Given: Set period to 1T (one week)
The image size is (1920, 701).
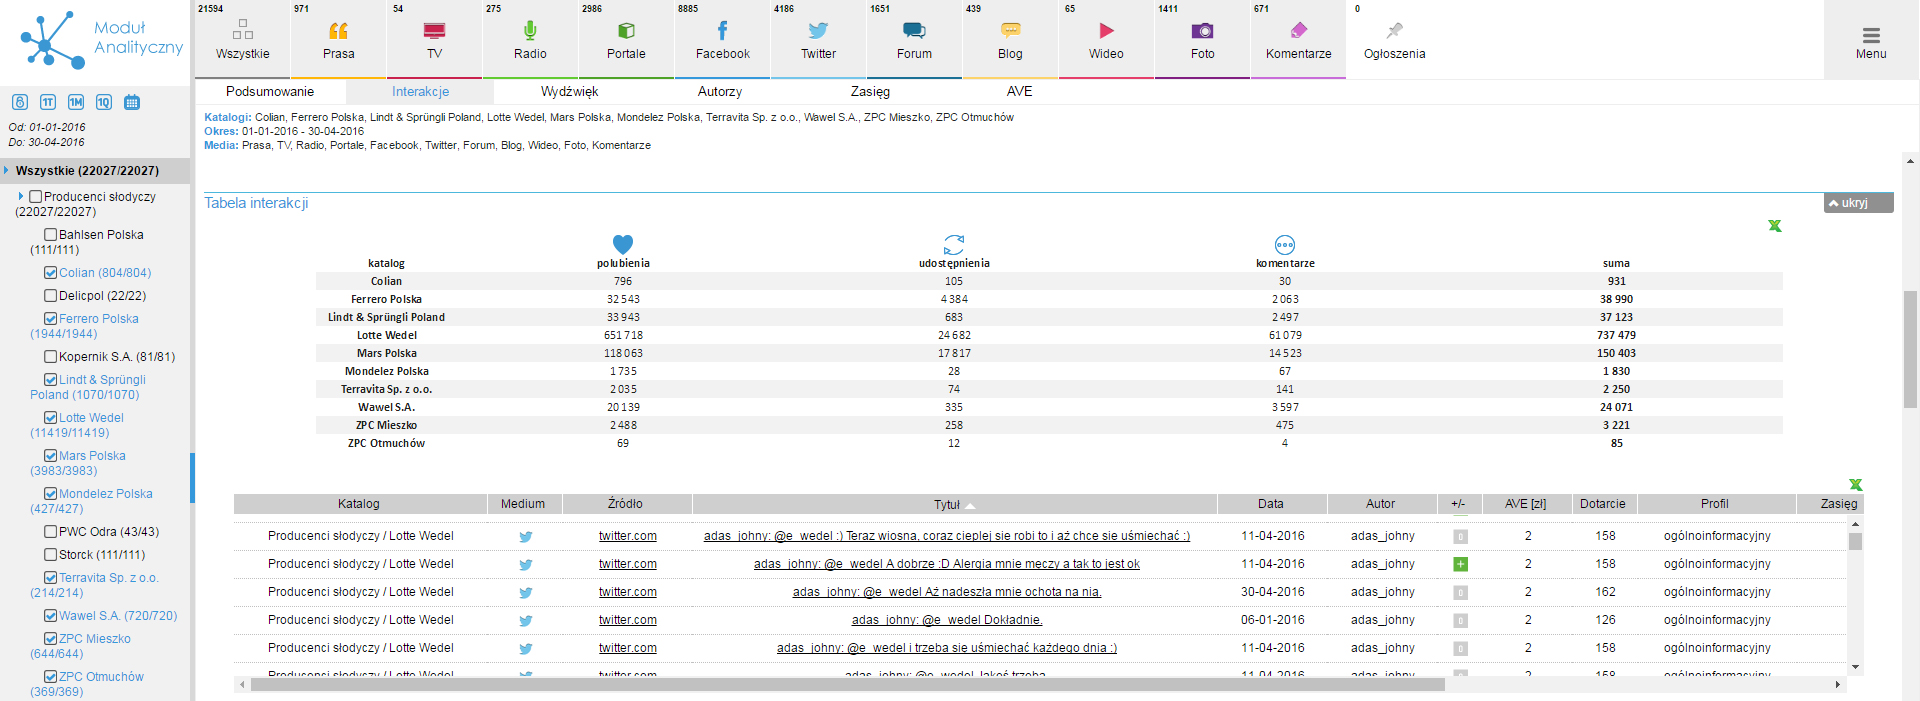Looking at the screenshot, I should tap(48, 102).
